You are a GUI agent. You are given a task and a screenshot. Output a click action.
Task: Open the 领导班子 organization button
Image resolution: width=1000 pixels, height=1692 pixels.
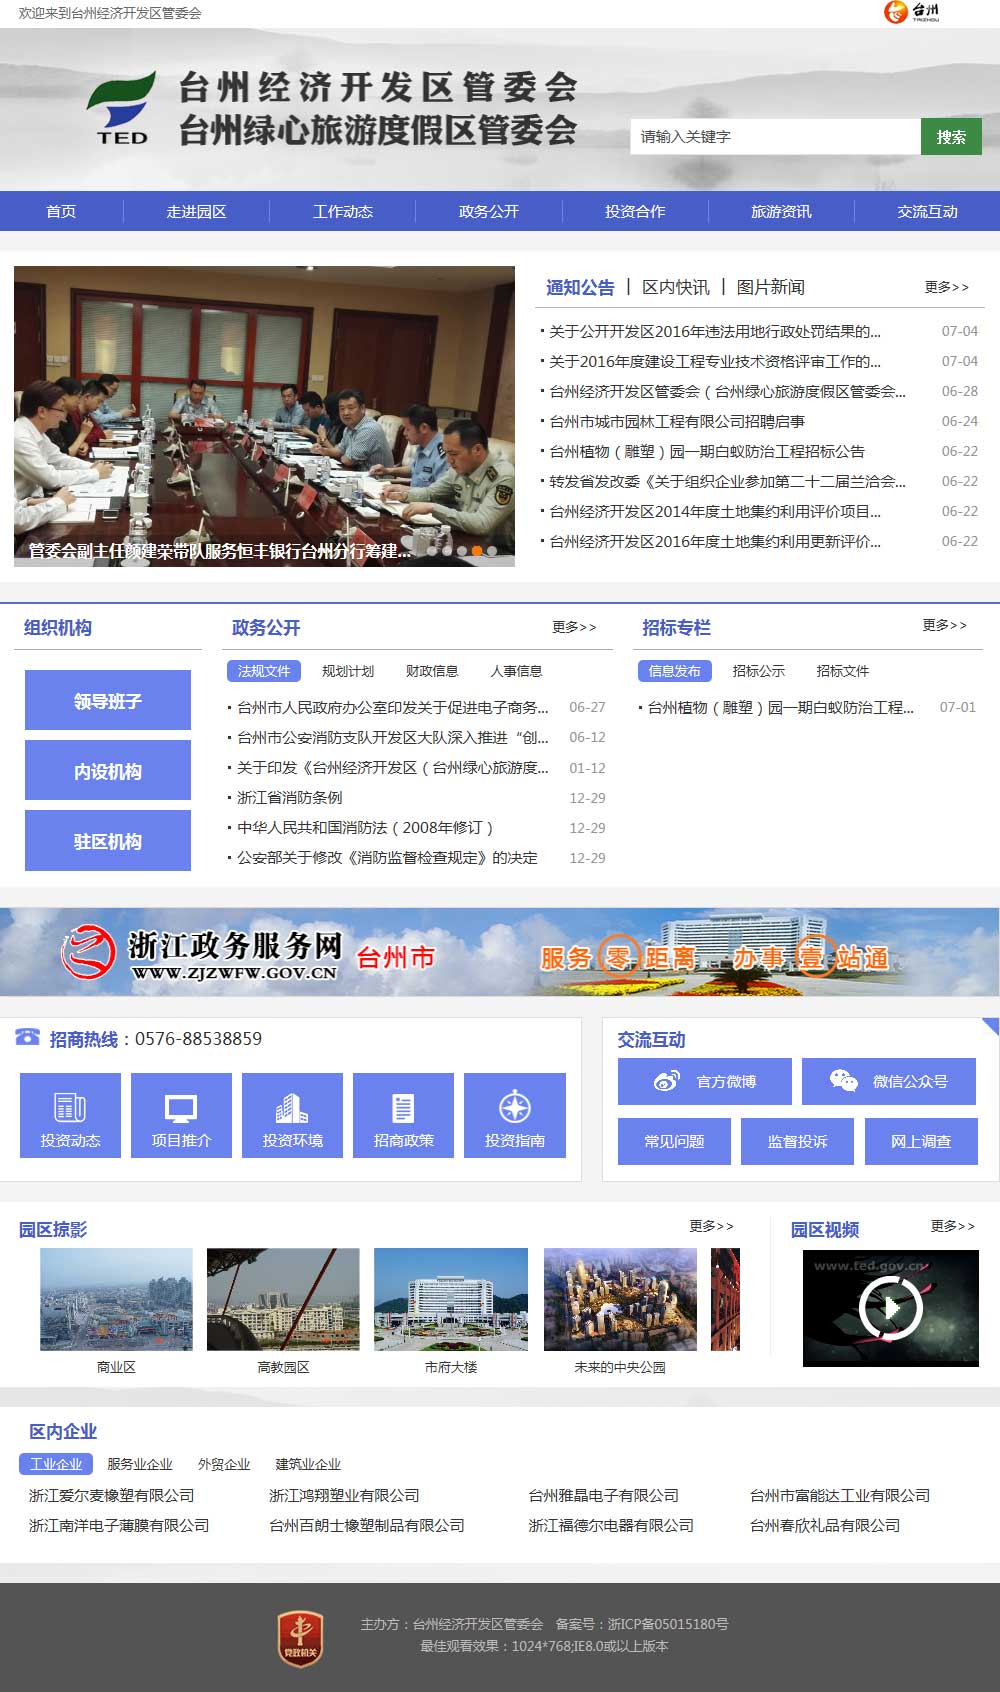tap(108, 701)
